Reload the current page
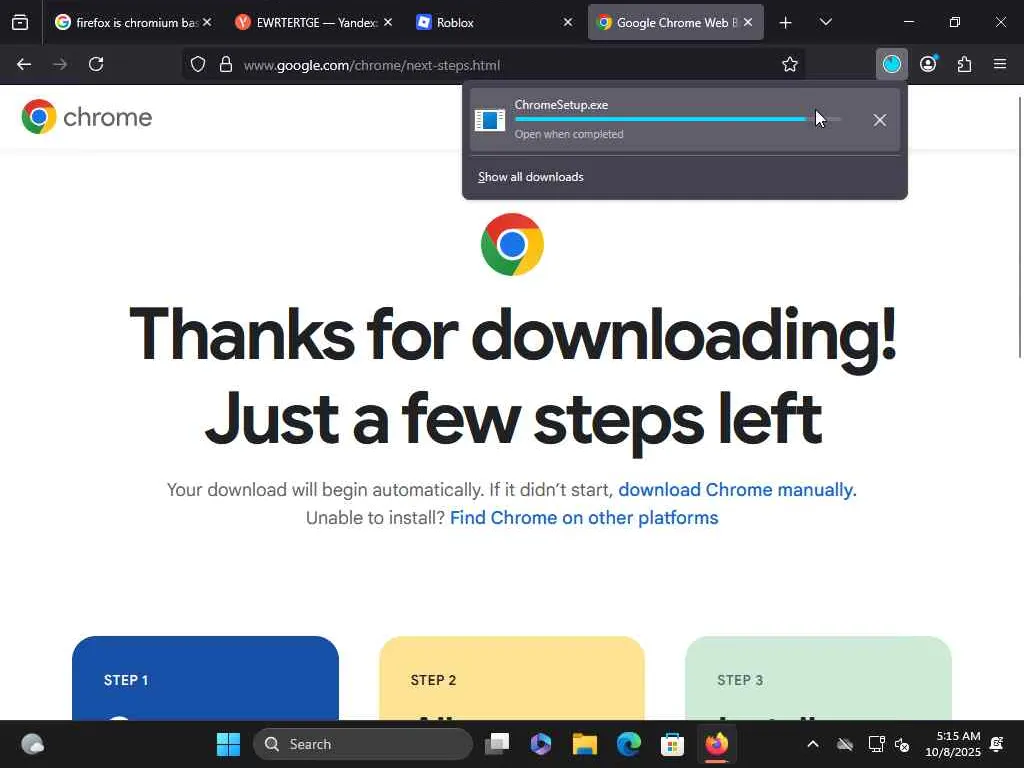The height and width of the screenshot is (768, 1024). pos(96,65)
